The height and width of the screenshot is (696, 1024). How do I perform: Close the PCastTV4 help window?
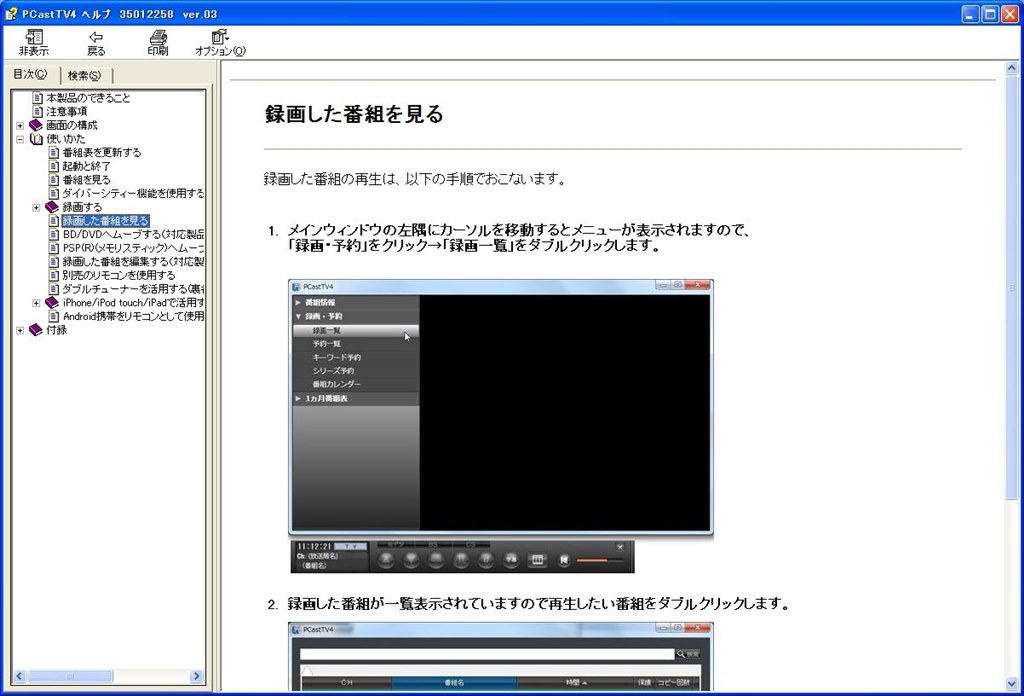(1010, 14)
